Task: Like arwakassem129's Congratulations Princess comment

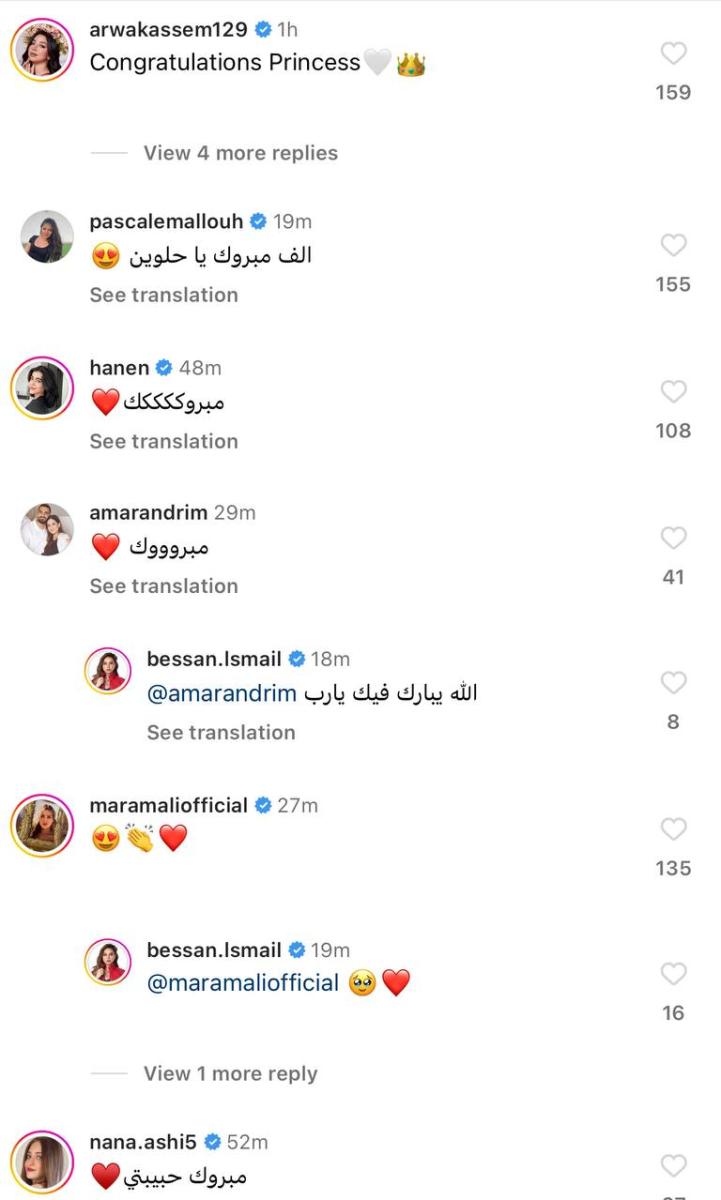Action: 675,53
